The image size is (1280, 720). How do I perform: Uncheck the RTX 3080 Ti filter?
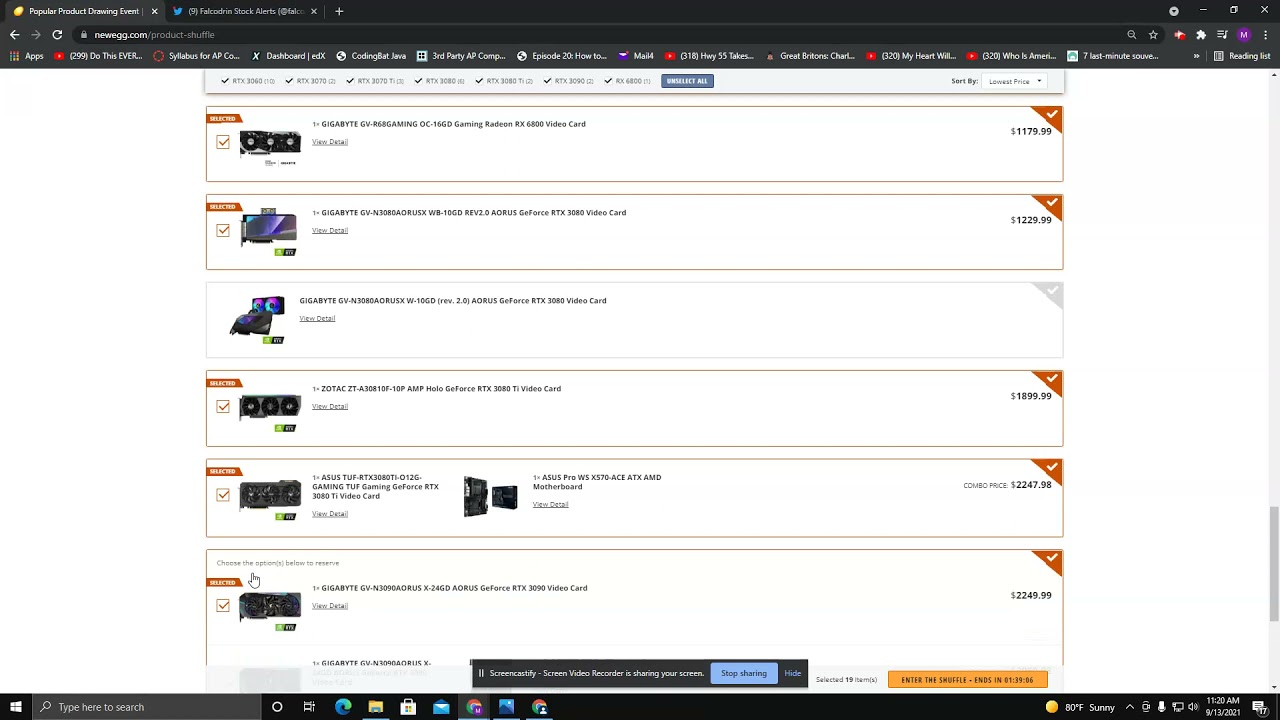coord(479,81)
